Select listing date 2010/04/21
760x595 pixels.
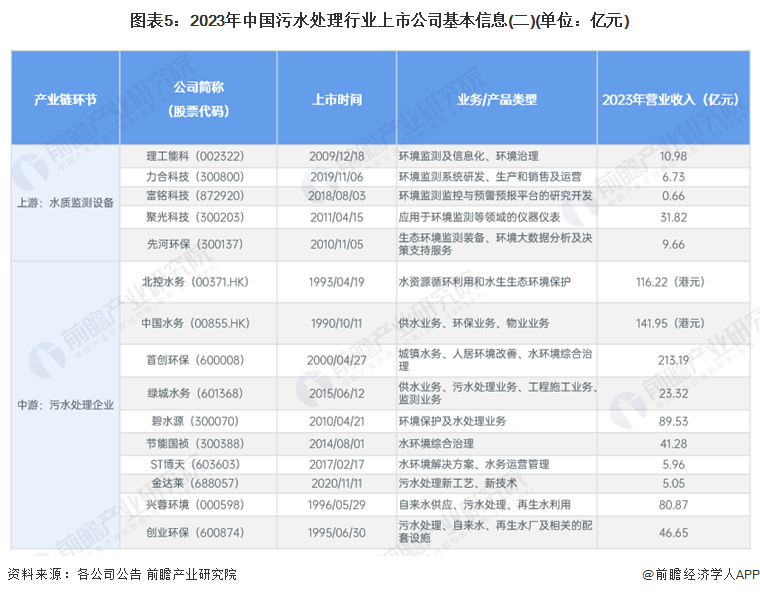(x=337, y=421)
